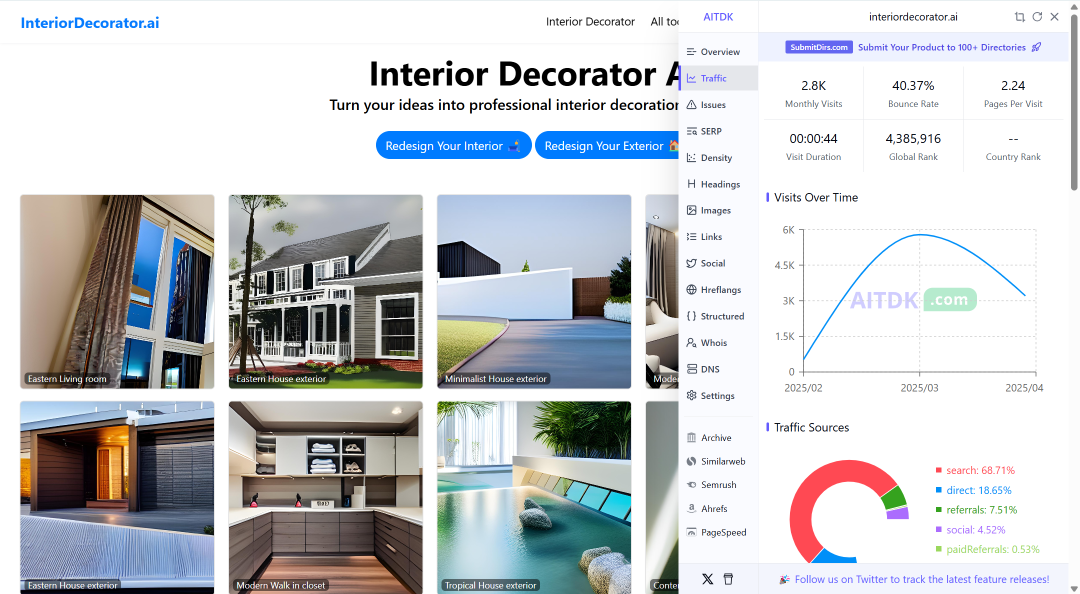
Task: Open the Headings section
Action: [x=718, y=184]
